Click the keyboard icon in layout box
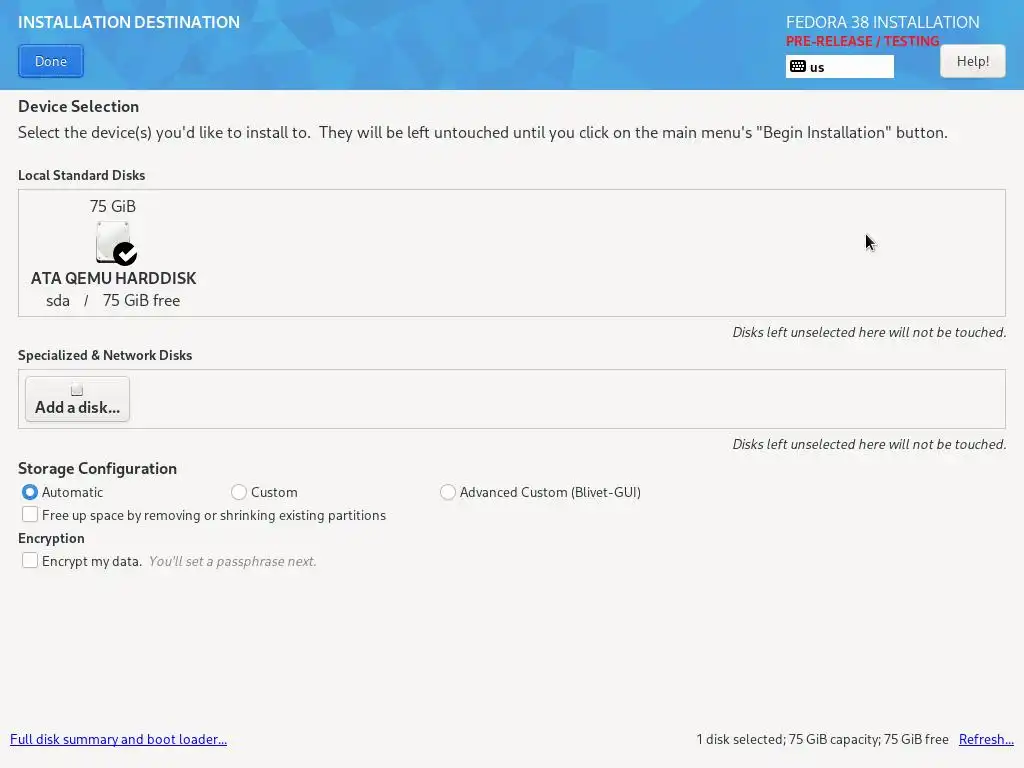The height and width of the screenshot is (768, 1024). (x=797, y=66)
